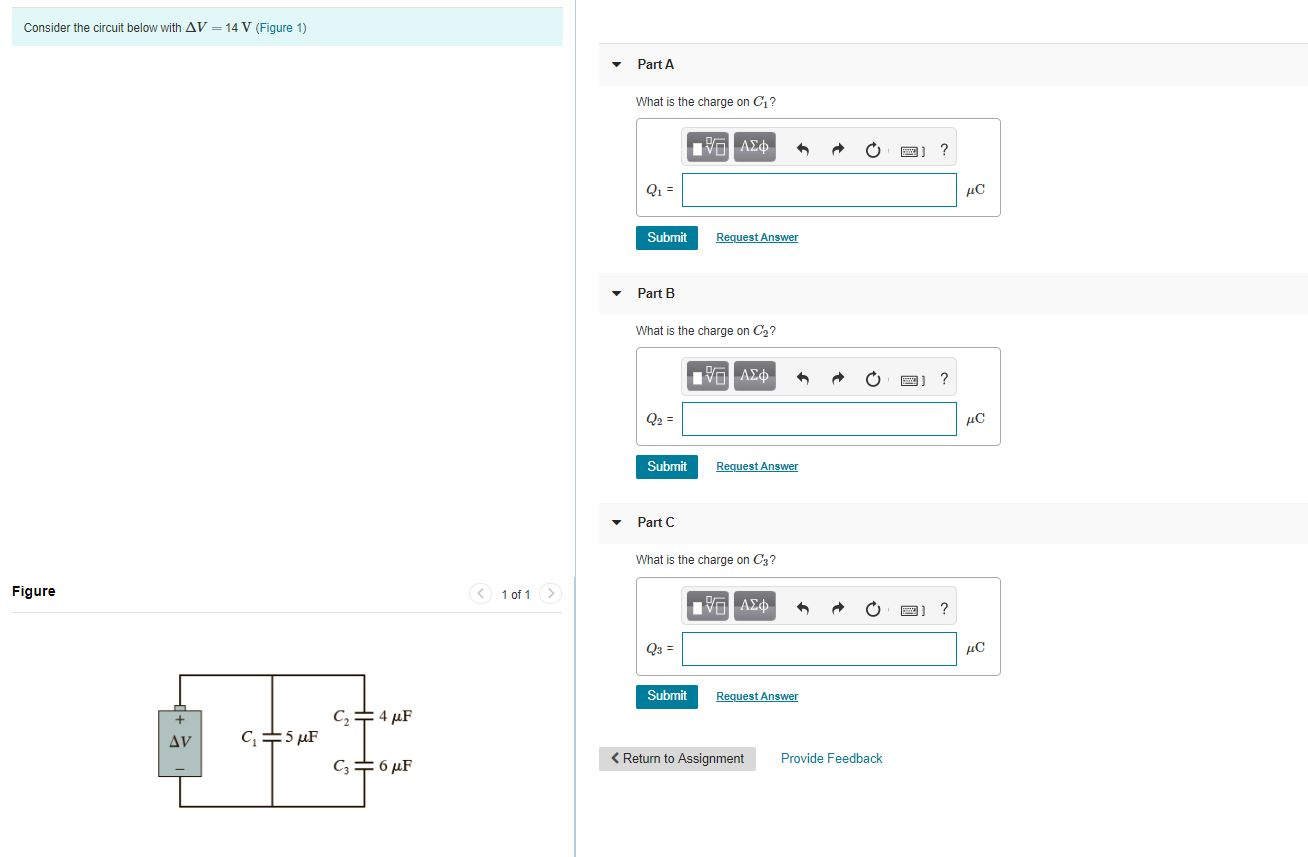Screen dimensions: 1308x857
Task: Click the question text about charge on C2
Action: coord(706,331)
